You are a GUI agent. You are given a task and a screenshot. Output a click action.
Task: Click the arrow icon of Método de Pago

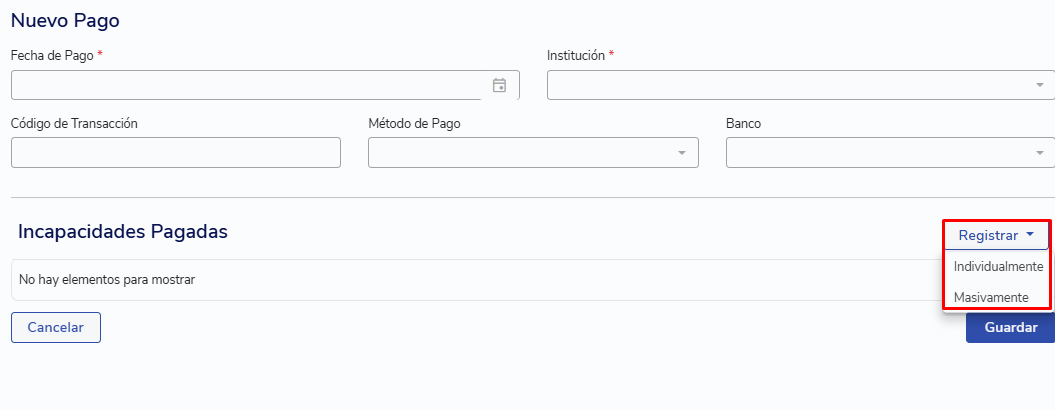pyautogui.click(x=682, y=152)
